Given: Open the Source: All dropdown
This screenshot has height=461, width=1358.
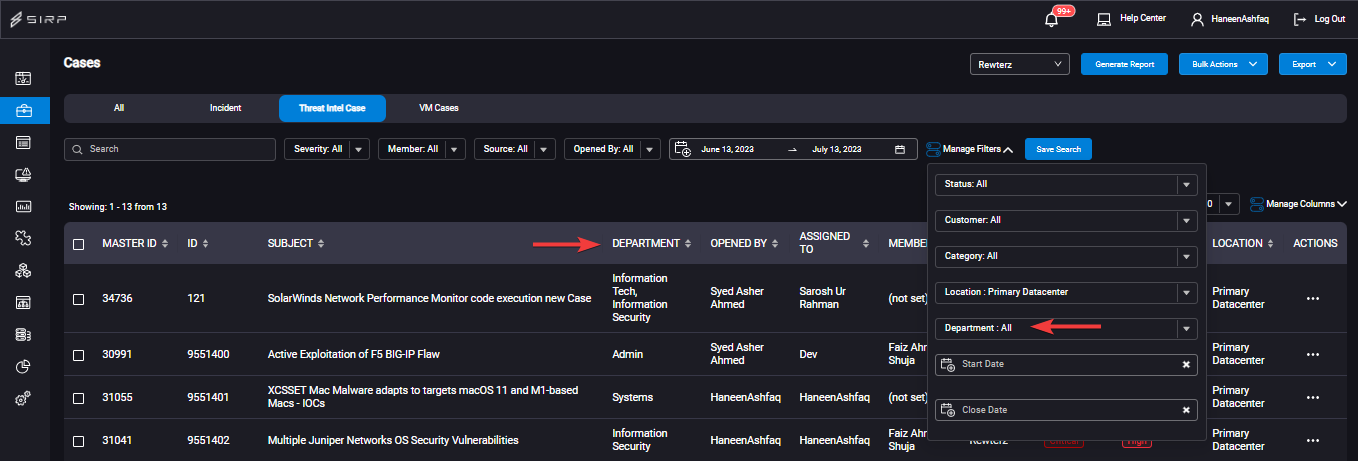Looking at the screenshot, I should pyautogui.click(x=514, y=149).
